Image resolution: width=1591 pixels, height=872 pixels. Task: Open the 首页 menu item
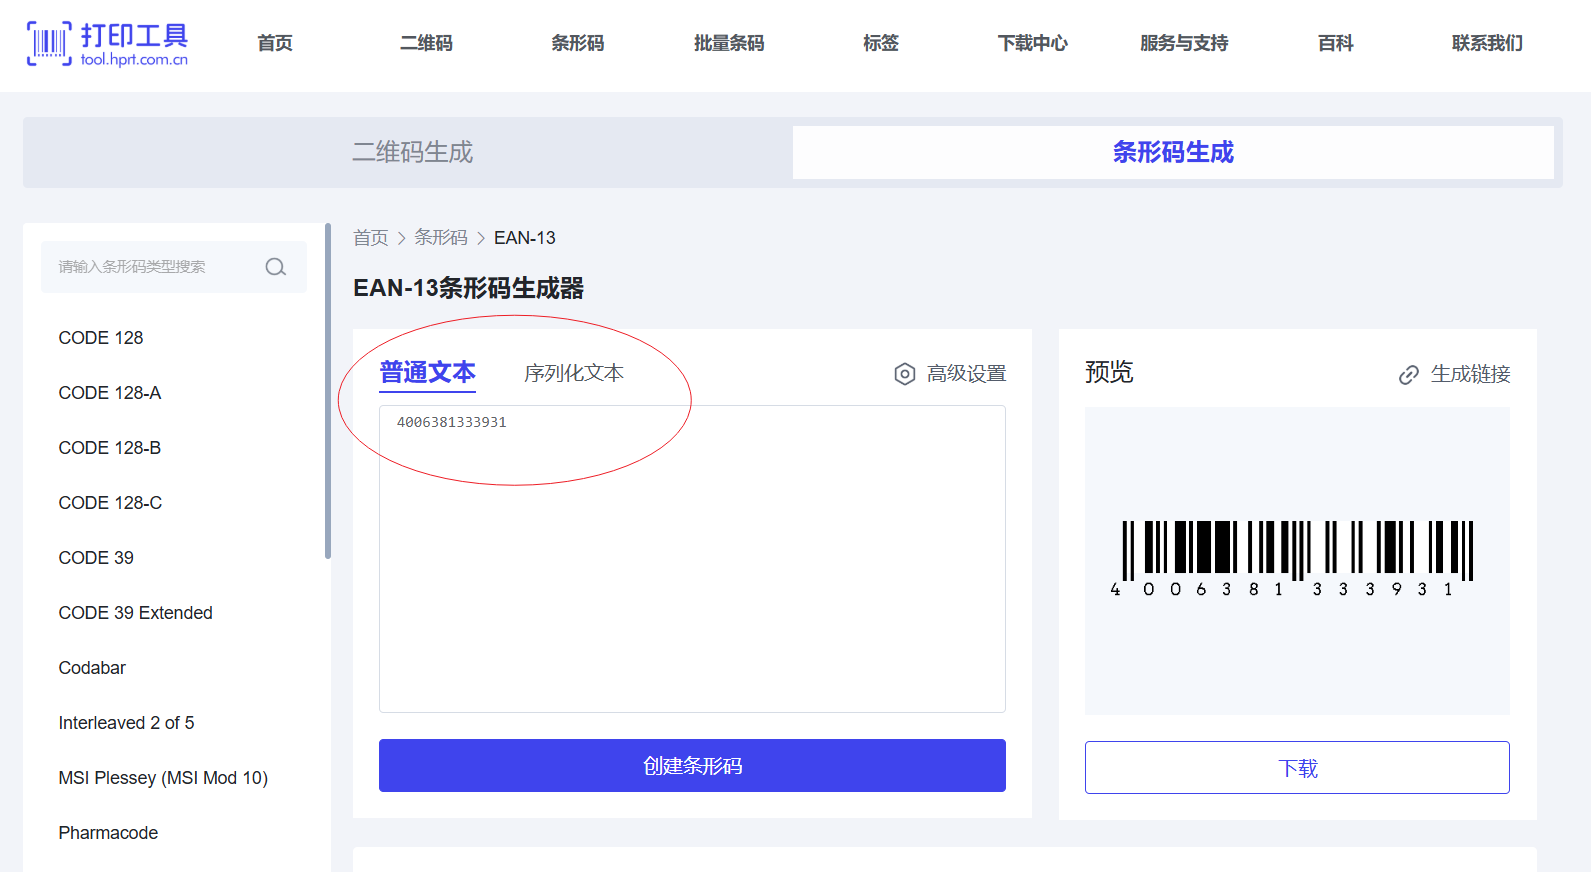275,43
